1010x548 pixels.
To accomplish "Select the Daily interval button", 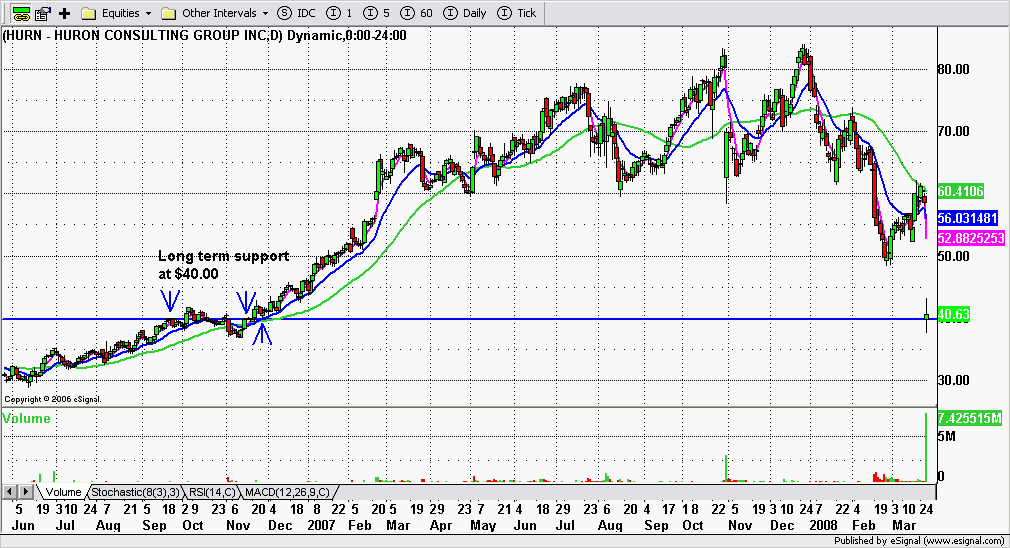I will click(465, 13).
